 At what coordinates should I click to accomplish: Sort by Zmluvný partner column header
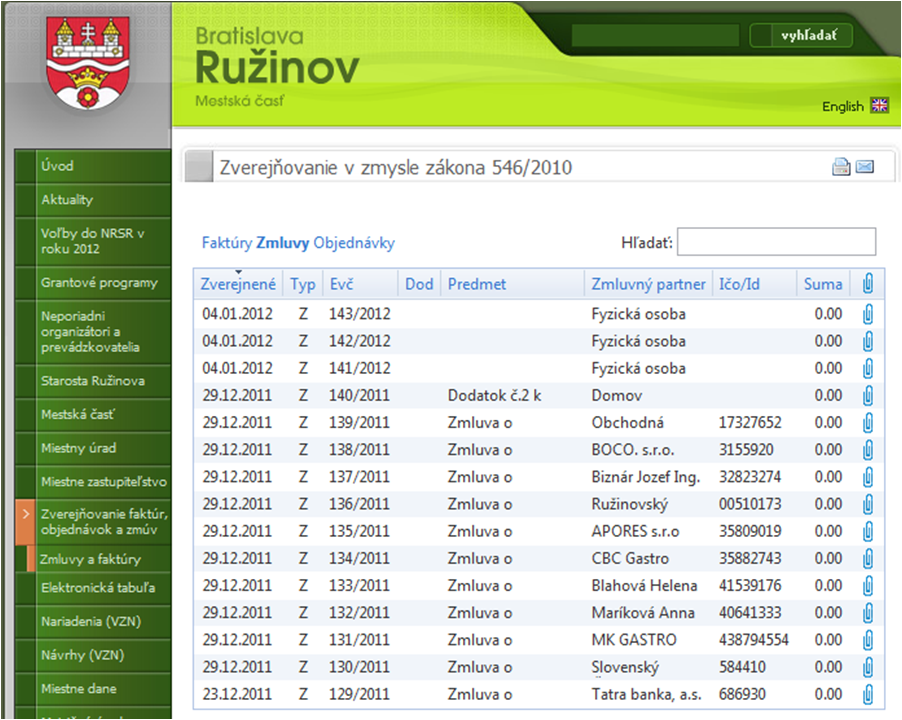(x=648, y=284)
